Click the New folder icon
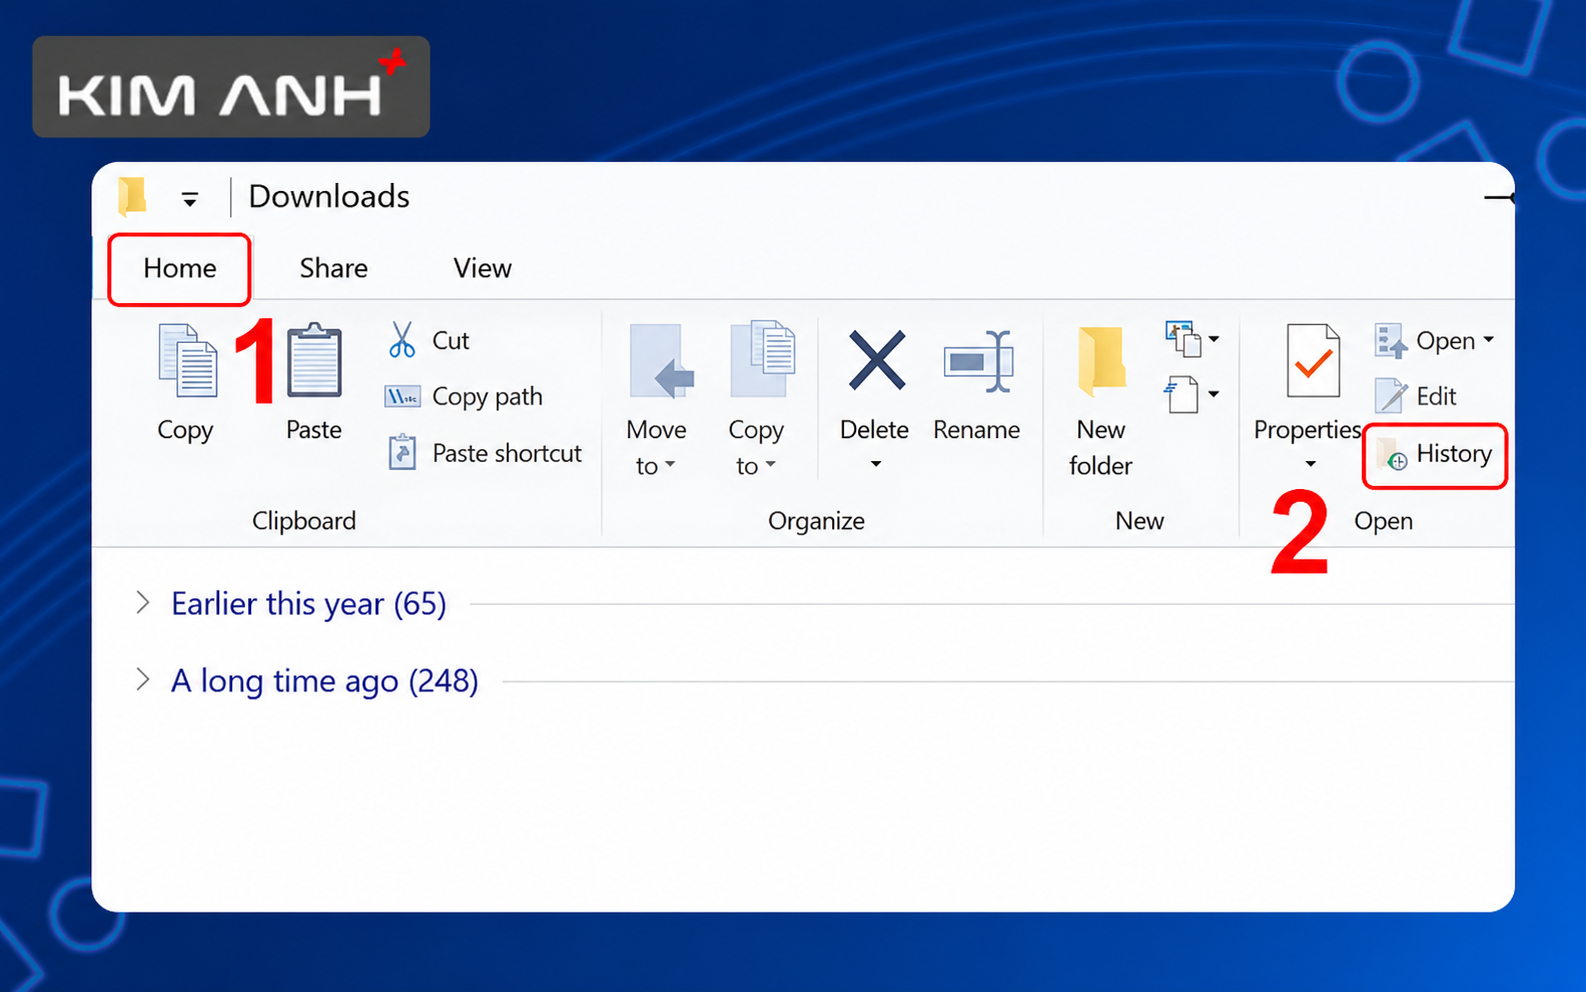Screen dimensions: 1586x992 coord(1102,360)
